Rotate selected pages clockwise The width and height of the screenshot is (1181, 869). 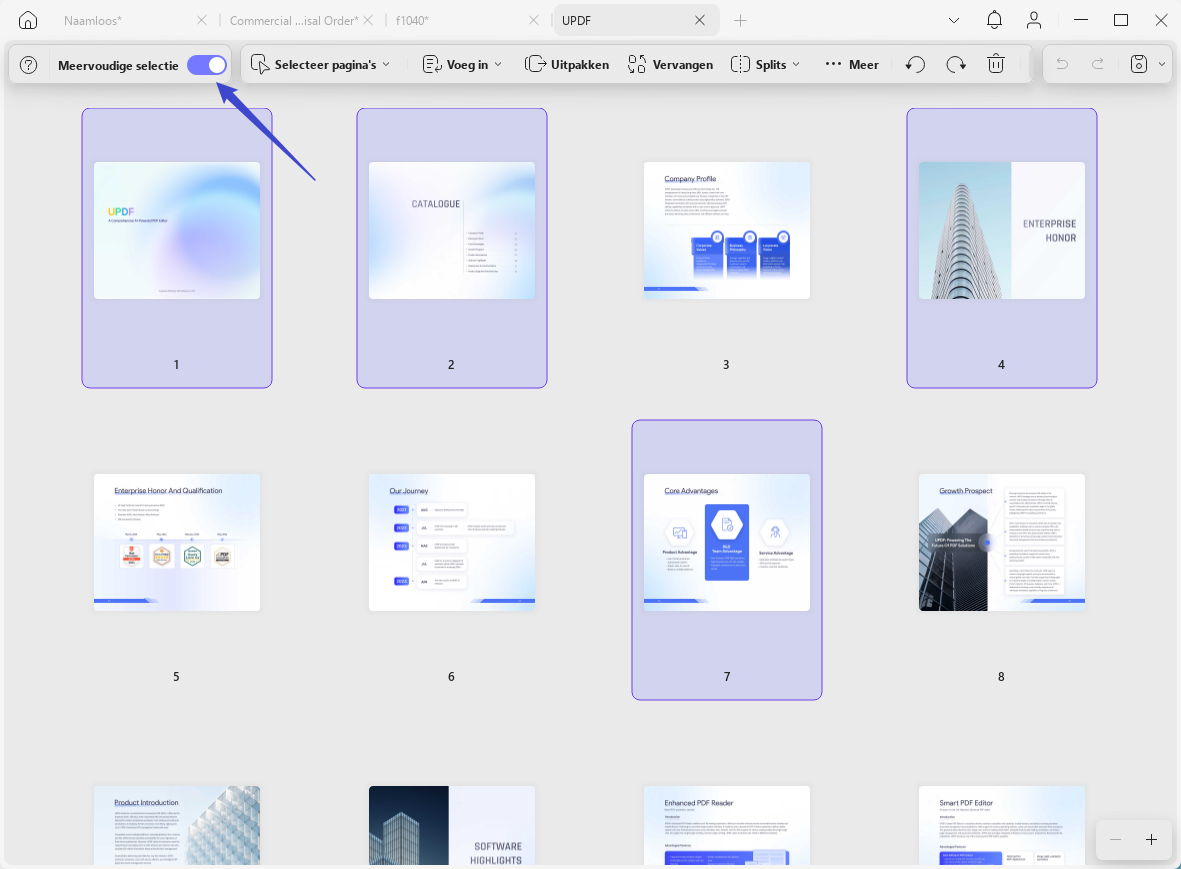(956, 65)
